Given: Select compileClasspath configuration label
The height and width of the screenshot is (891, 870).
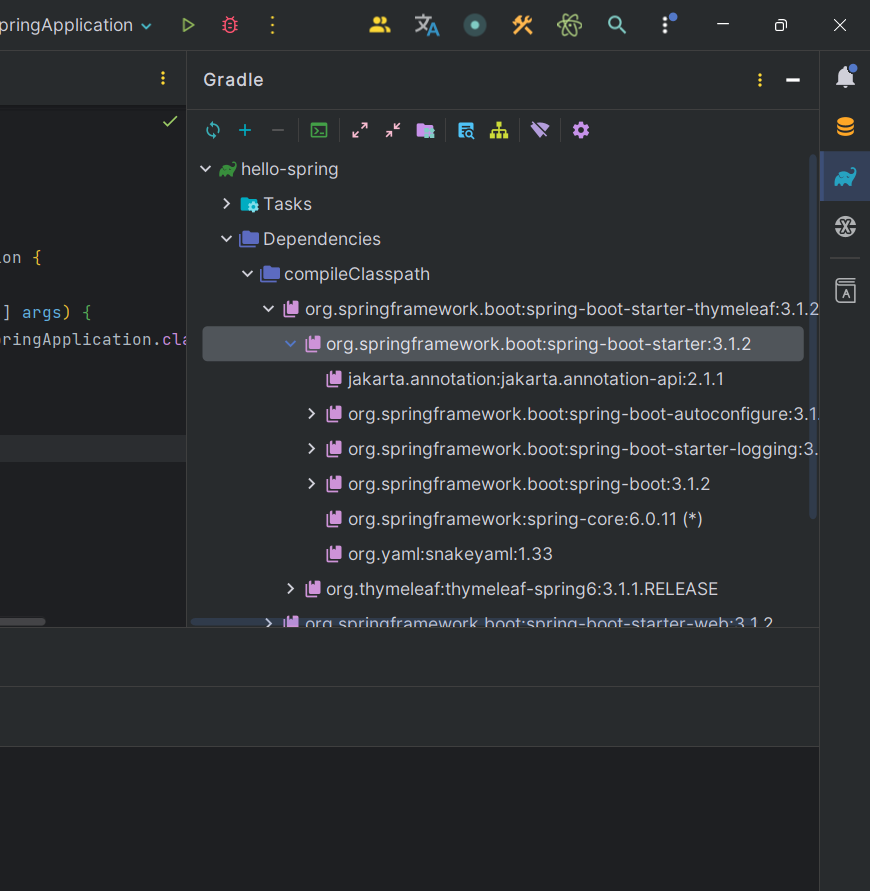Looking at the screenshot, I should click(357, 274).
